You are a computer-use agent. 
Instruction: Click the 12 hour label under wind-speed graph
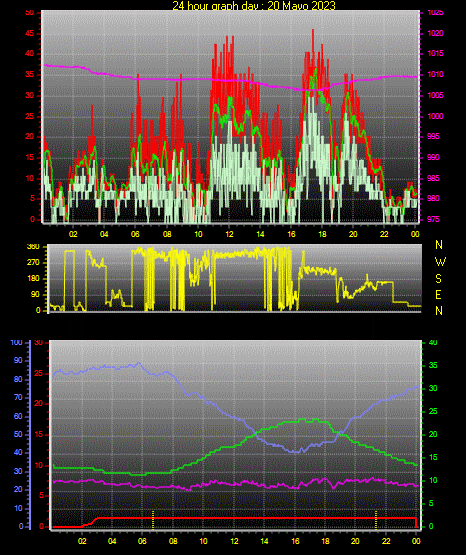pyautogui.click(x=229, y=234)
